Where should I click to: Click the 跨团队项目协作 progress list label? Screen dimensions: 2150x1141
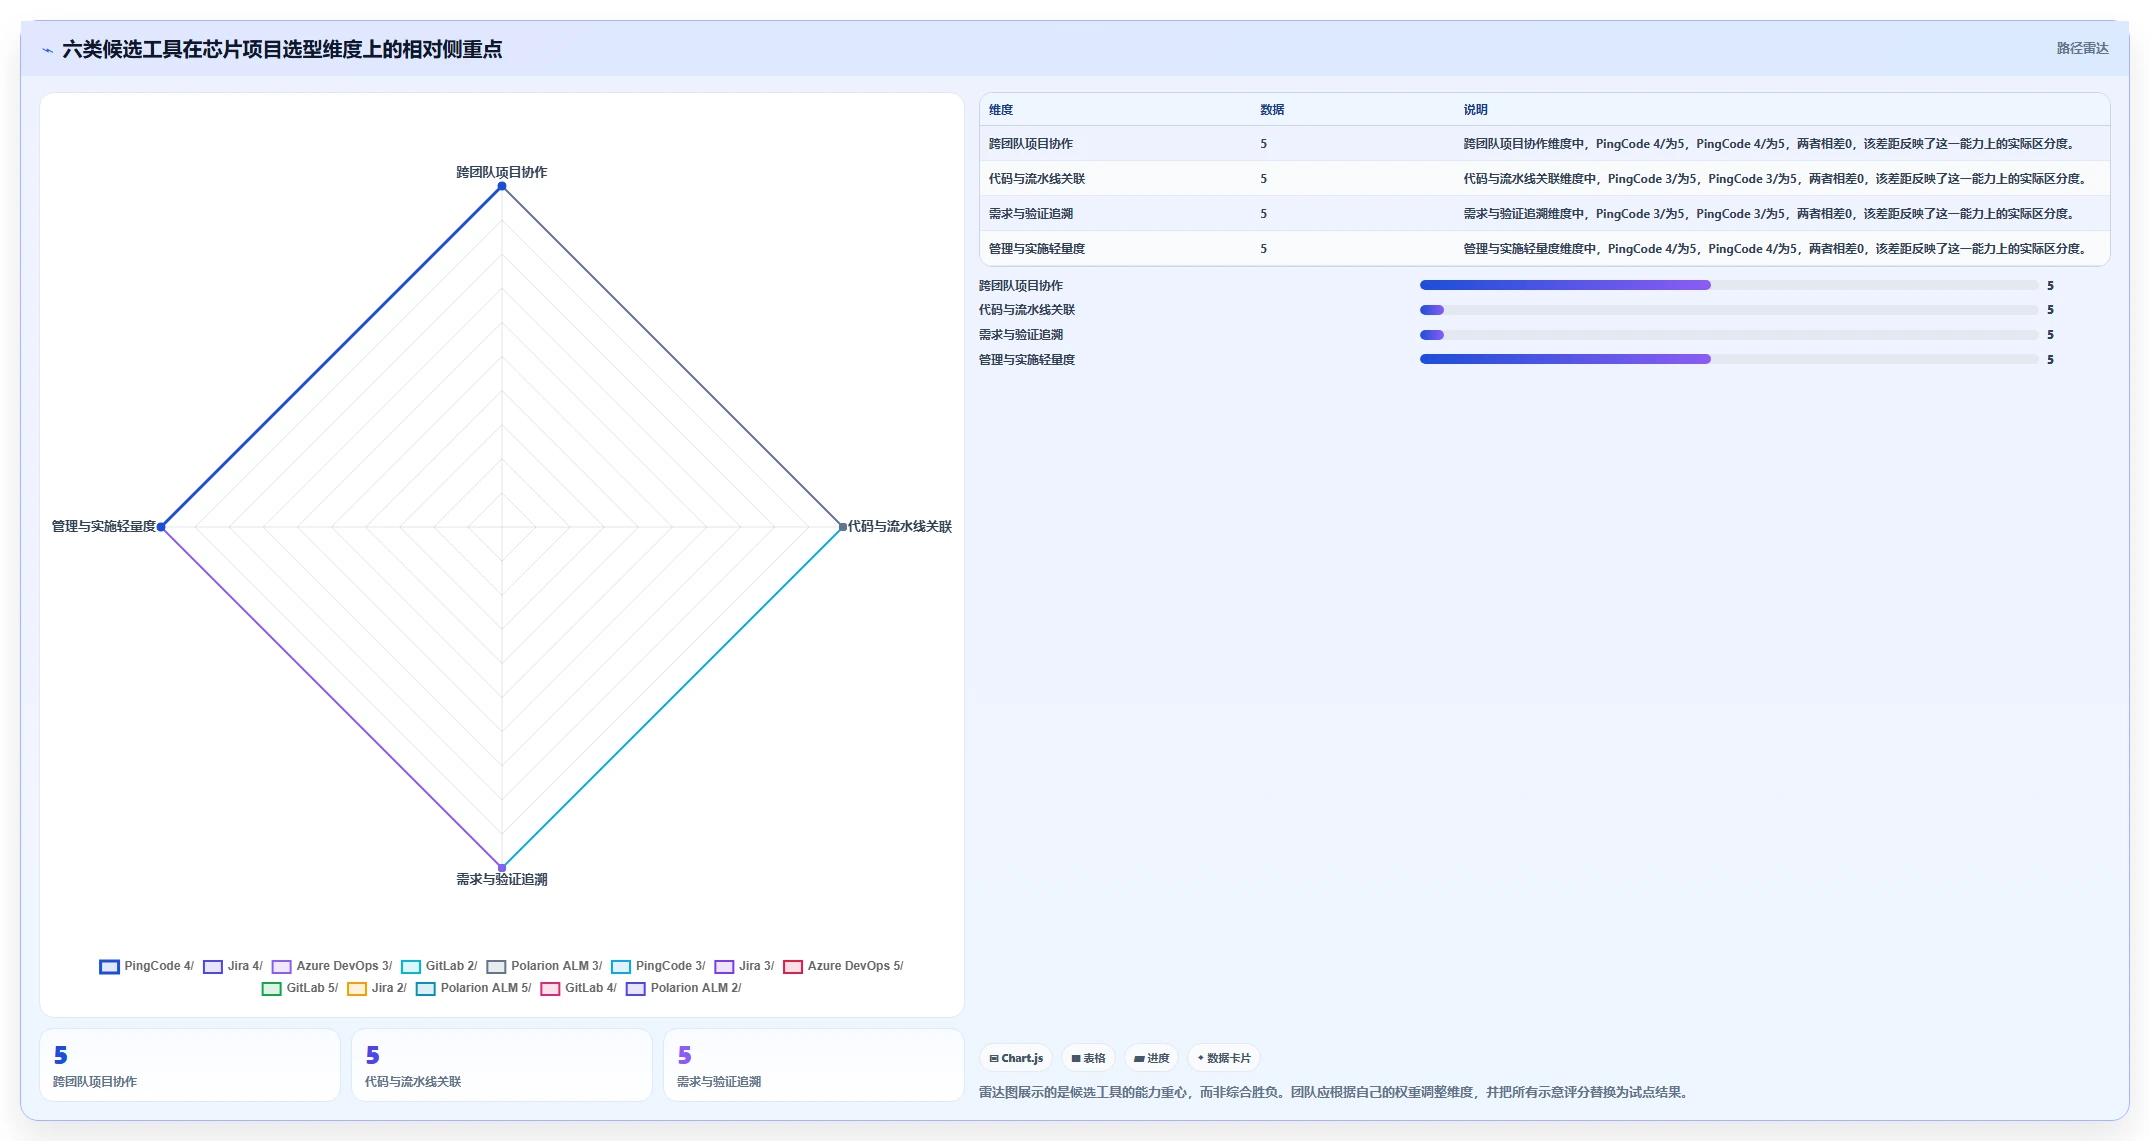pos(1021,286)
